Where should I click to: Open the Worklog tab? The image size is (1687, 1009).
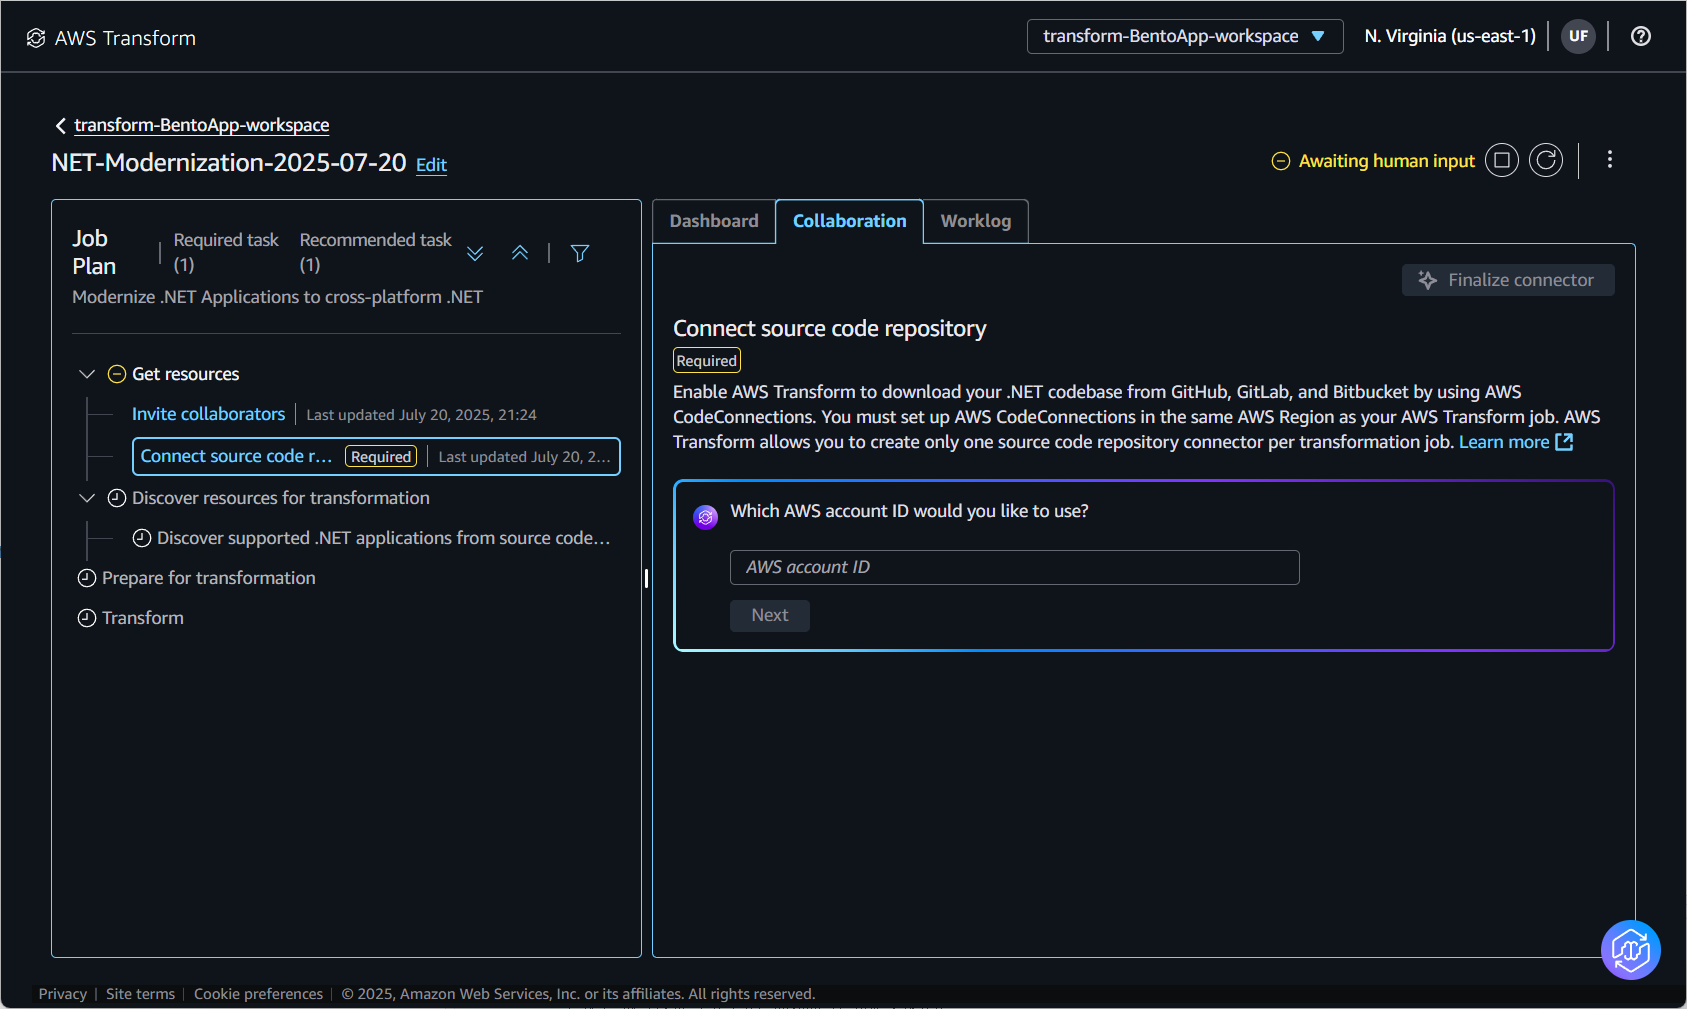pyautogui.click(x=976, y=221)
